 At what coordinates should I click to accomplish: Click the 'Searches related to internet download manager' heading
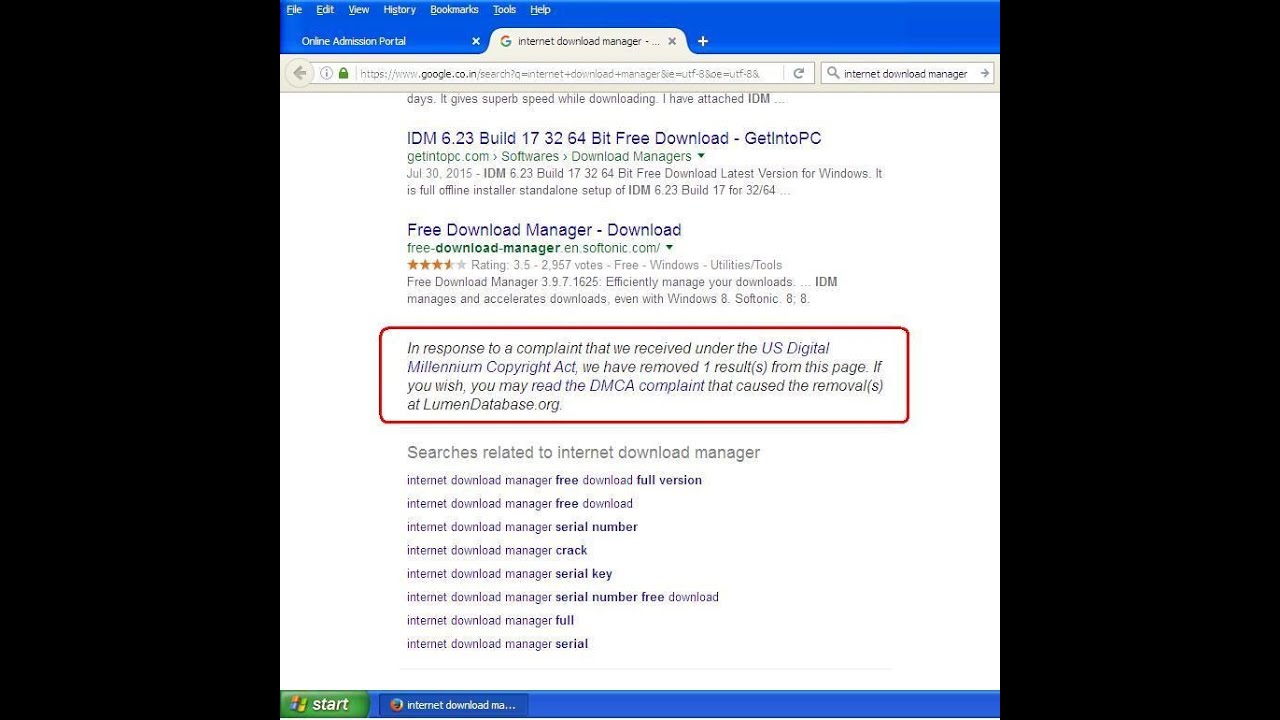[x=583, y=452]
